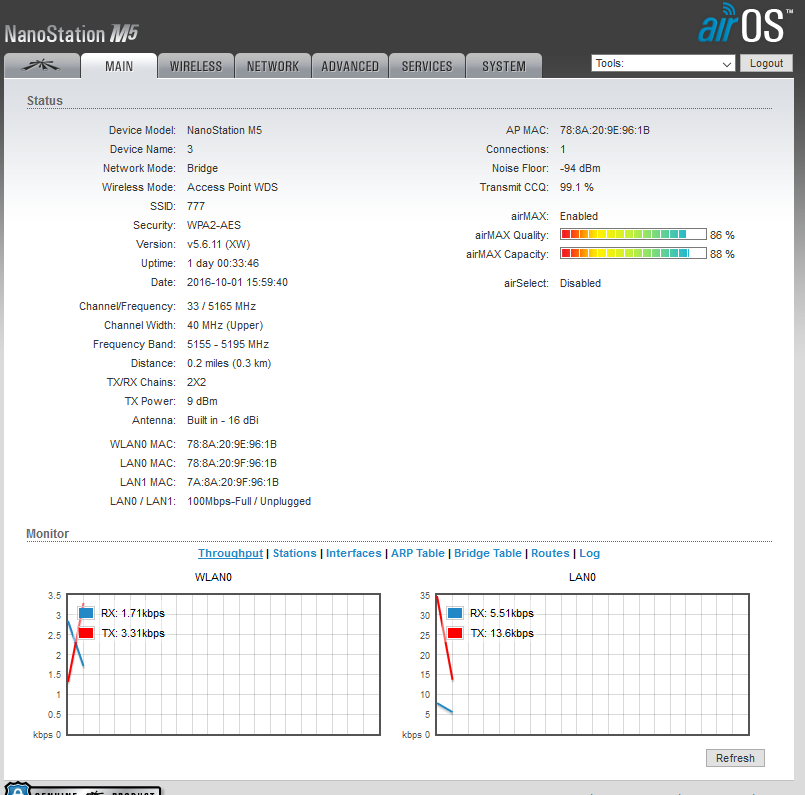Click the Noise Floor value -94 dBm
This screenshot has height=795, width=805.
pos(580,168)
